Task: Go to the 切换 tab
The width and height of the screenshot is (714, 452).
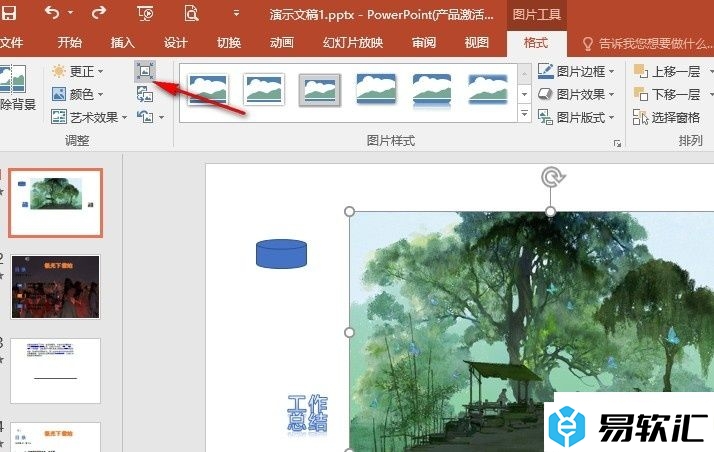Action: coord(229,43)
